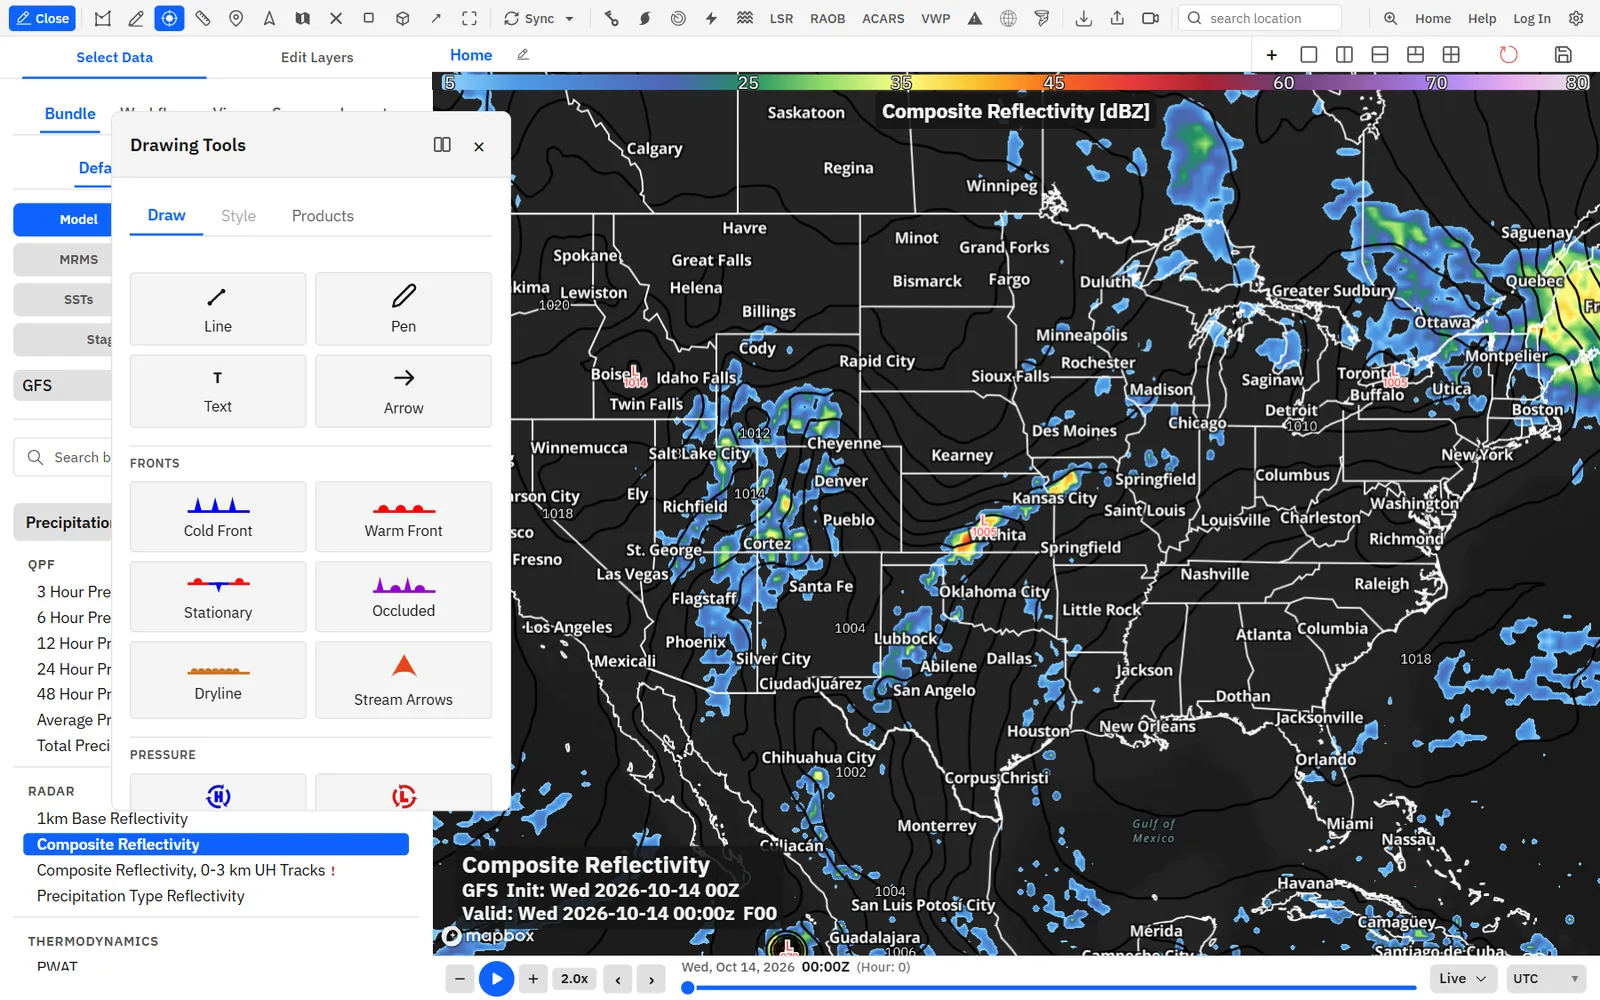This screenshot has height=1000, width=1600.
Task: Open the lightning data icon
Action: click(x=711, y=18)
